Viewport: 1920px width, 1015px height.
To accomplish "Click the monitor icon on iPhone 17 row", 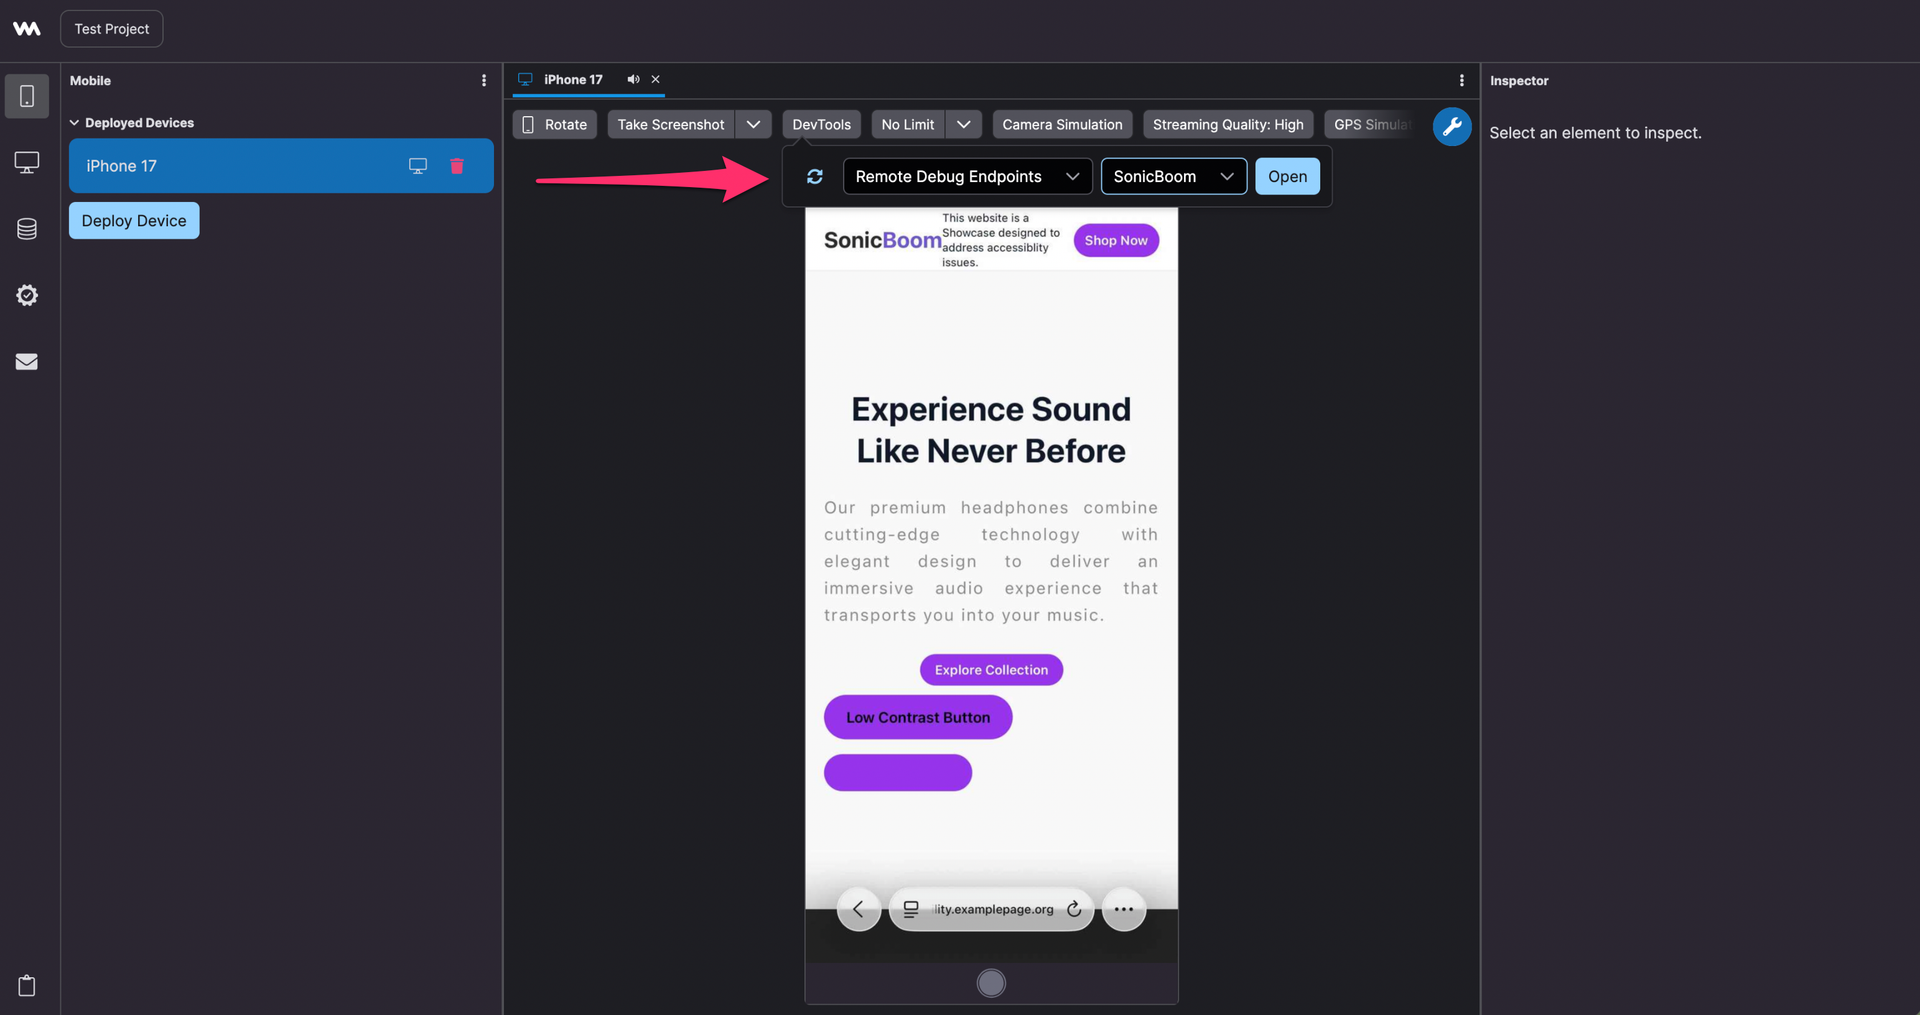I will pos(418,166).
